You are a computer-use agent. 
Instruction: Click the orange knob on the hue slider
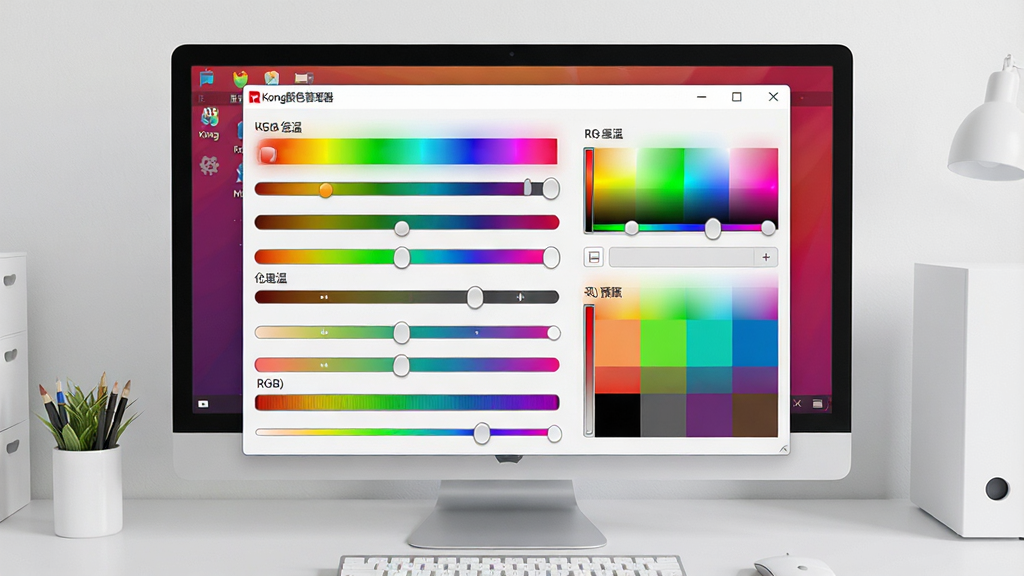(x=325, y=190)
